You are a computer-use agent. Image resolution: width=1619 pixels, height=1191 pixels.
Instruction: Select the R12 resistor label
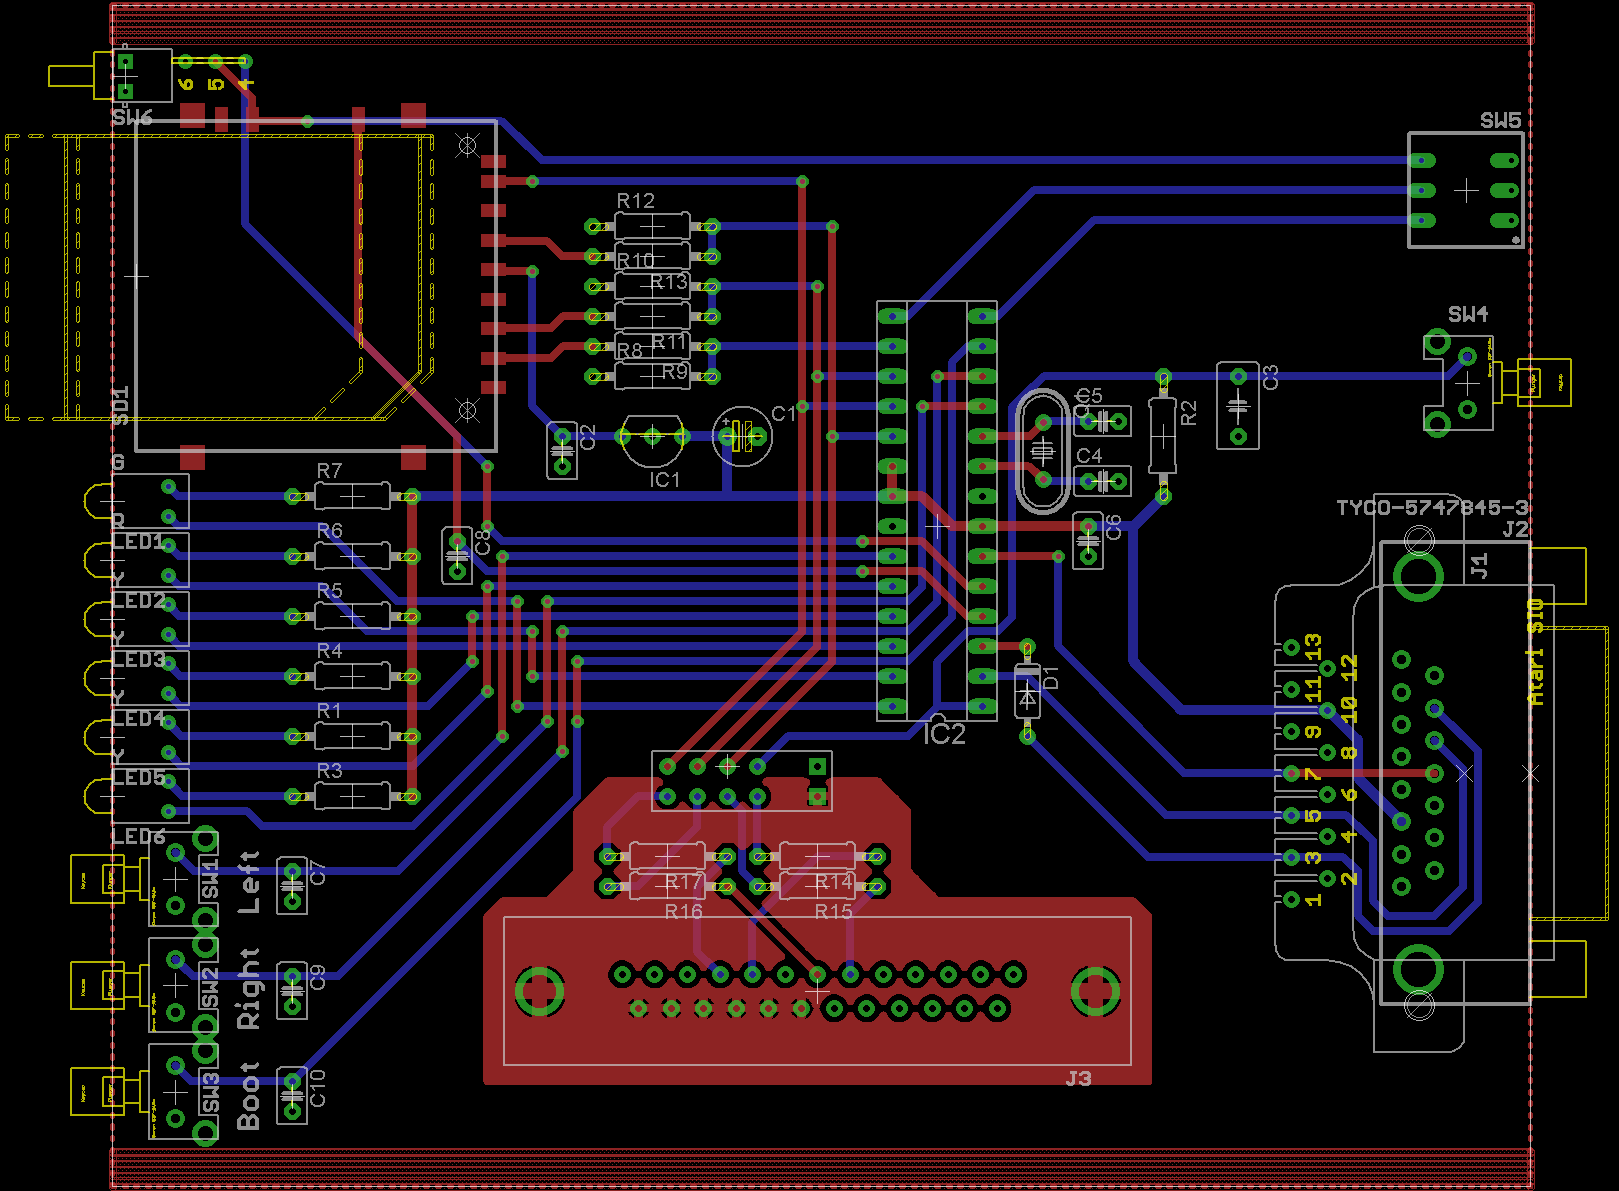coord(636,201)
